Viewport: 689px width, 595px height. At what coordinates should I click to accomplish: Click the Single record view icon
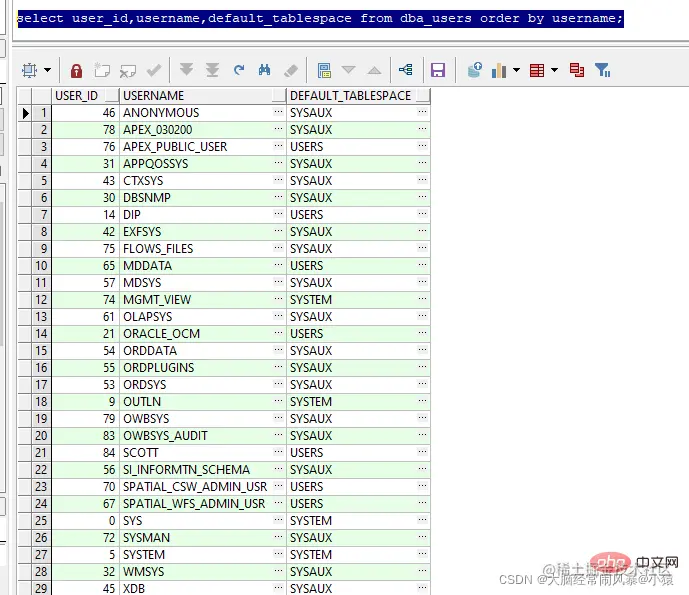[x=324, y=70]
